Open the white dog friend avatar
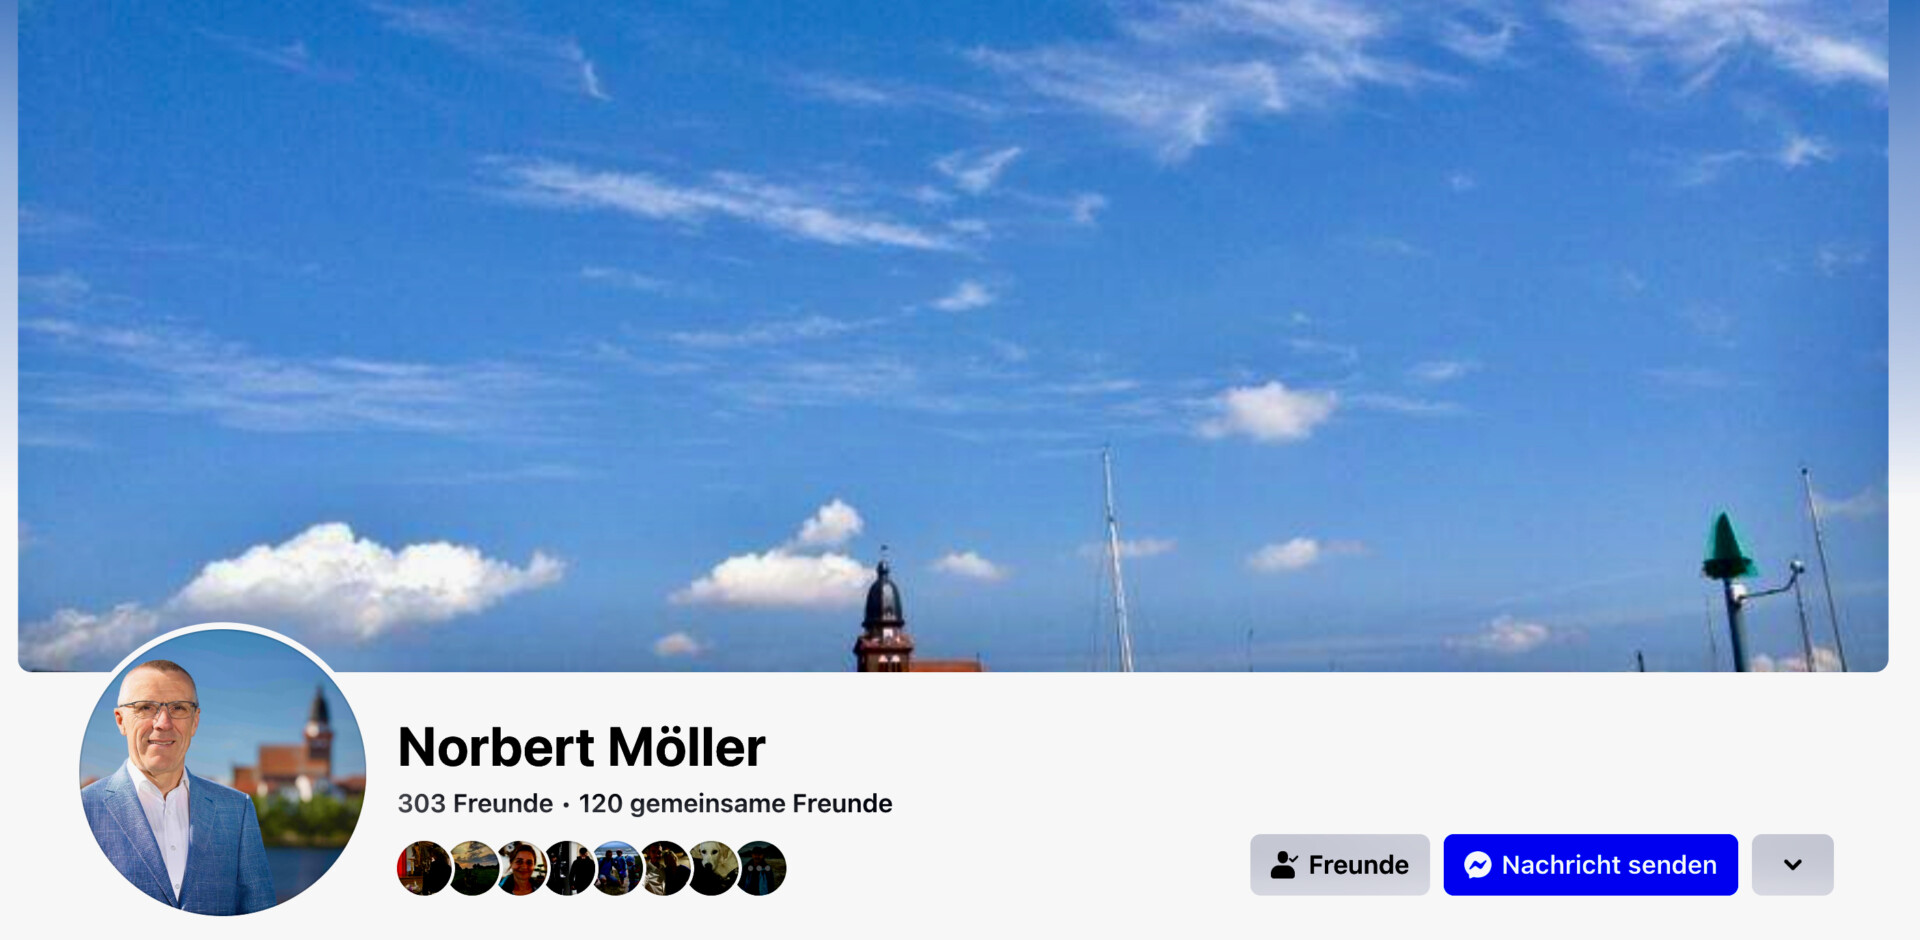The height and width of the screenshot is (940, 1920). click(x=713, y=868)
